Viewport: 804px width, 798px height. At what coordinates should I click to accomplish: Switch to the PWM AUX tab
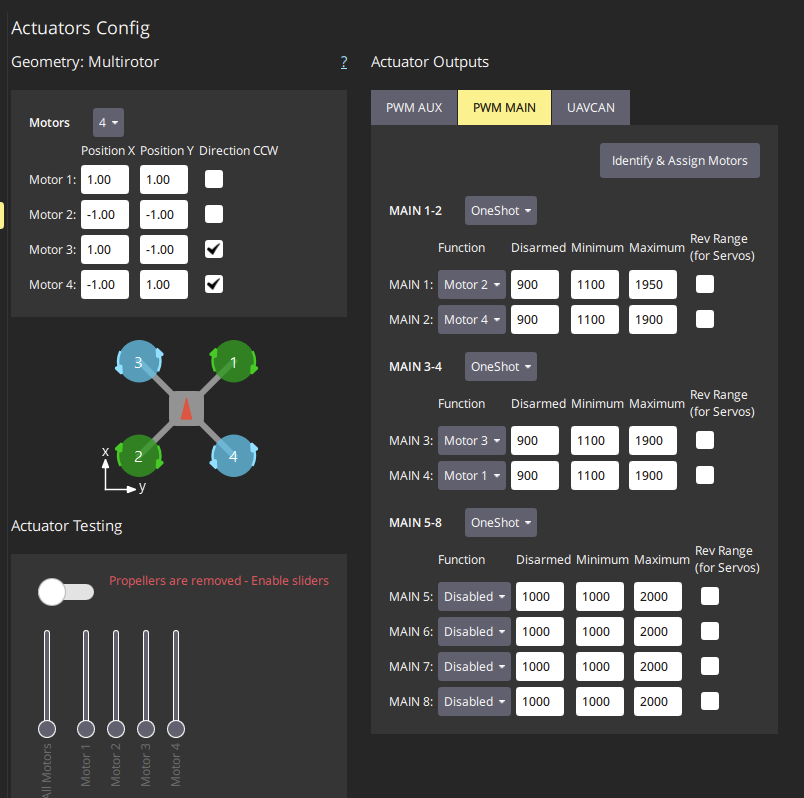414,107
